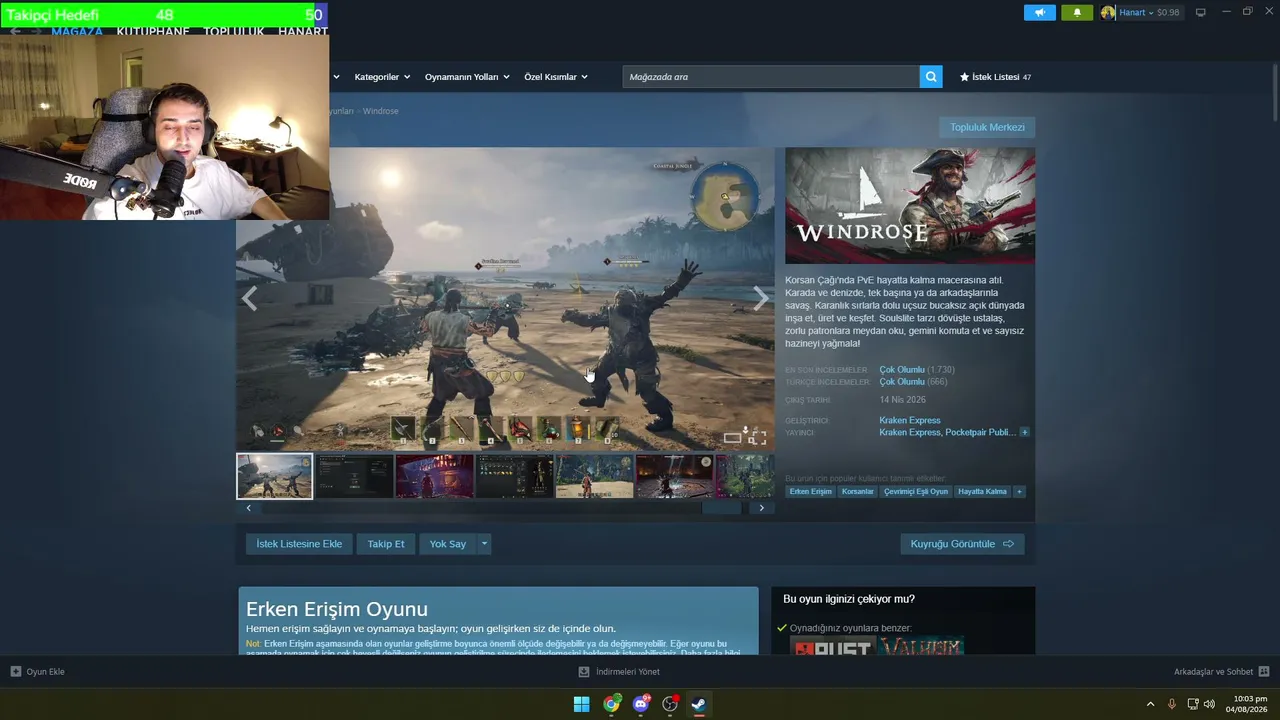Select the Çevrimiçi Eşli Oyun tag
Image resolution: width=1280 pixels, height=720 pixels.
pos(916,492)
